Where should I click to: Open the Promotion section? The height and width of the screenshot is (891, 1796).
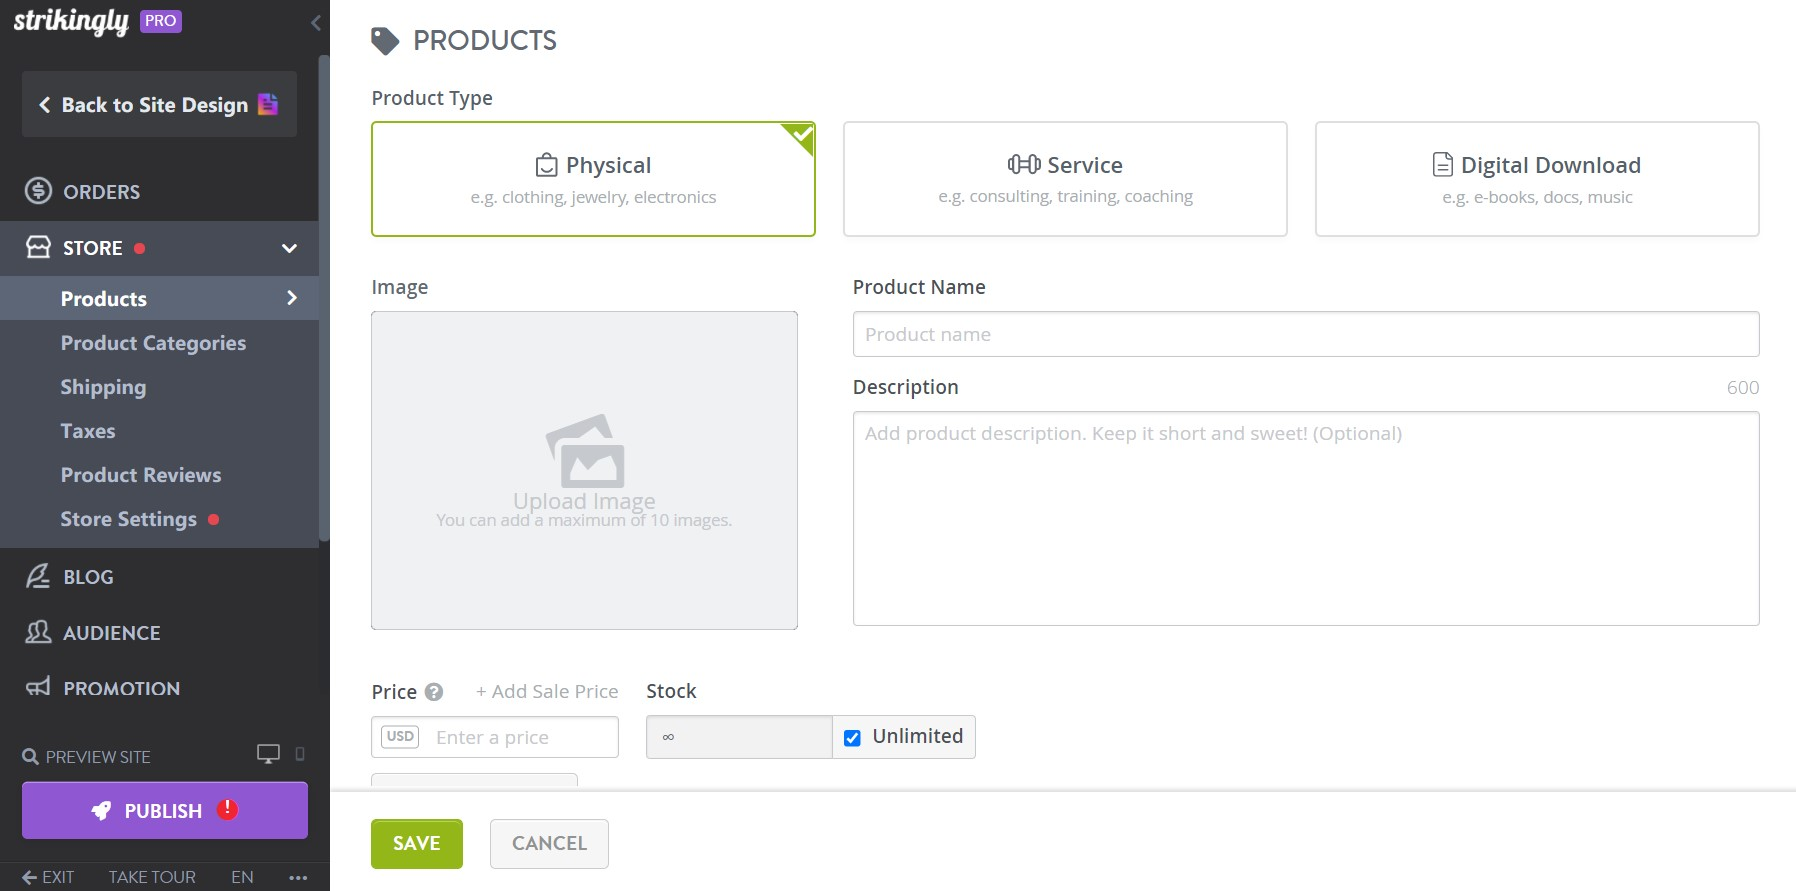121,688
